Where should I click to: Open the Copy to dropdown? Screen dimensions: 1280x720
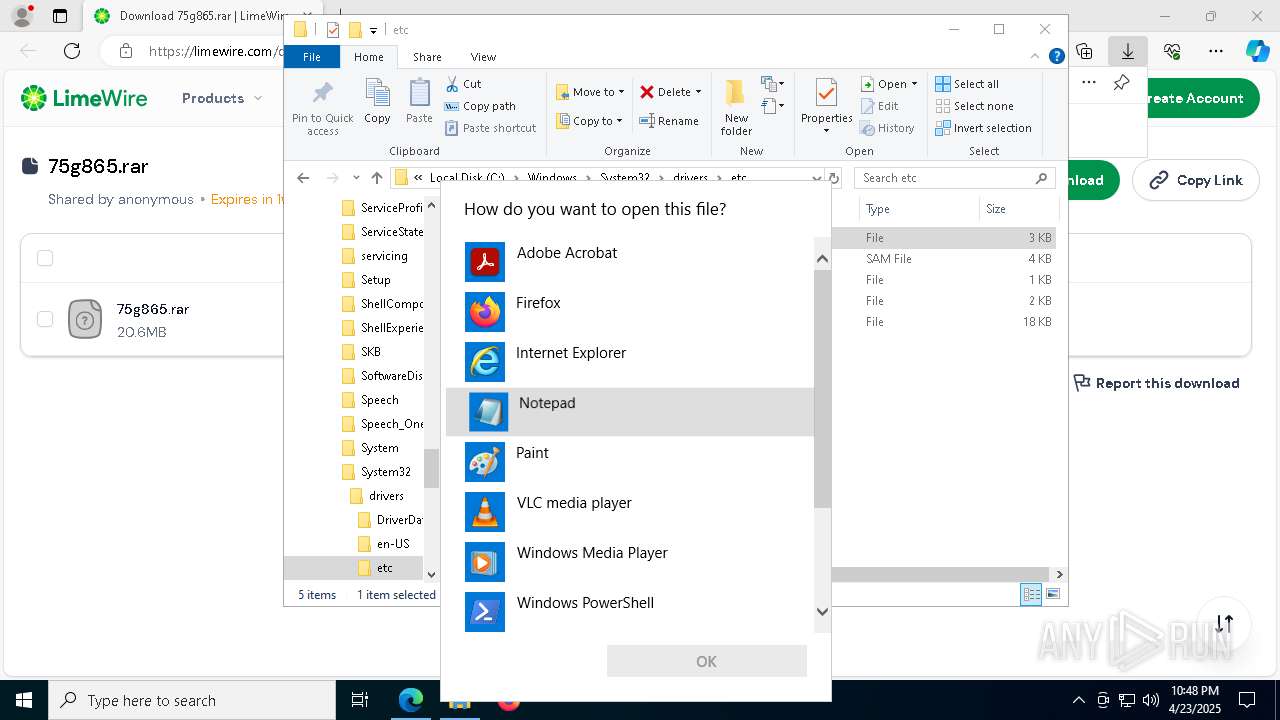click(x=589, y=121)
